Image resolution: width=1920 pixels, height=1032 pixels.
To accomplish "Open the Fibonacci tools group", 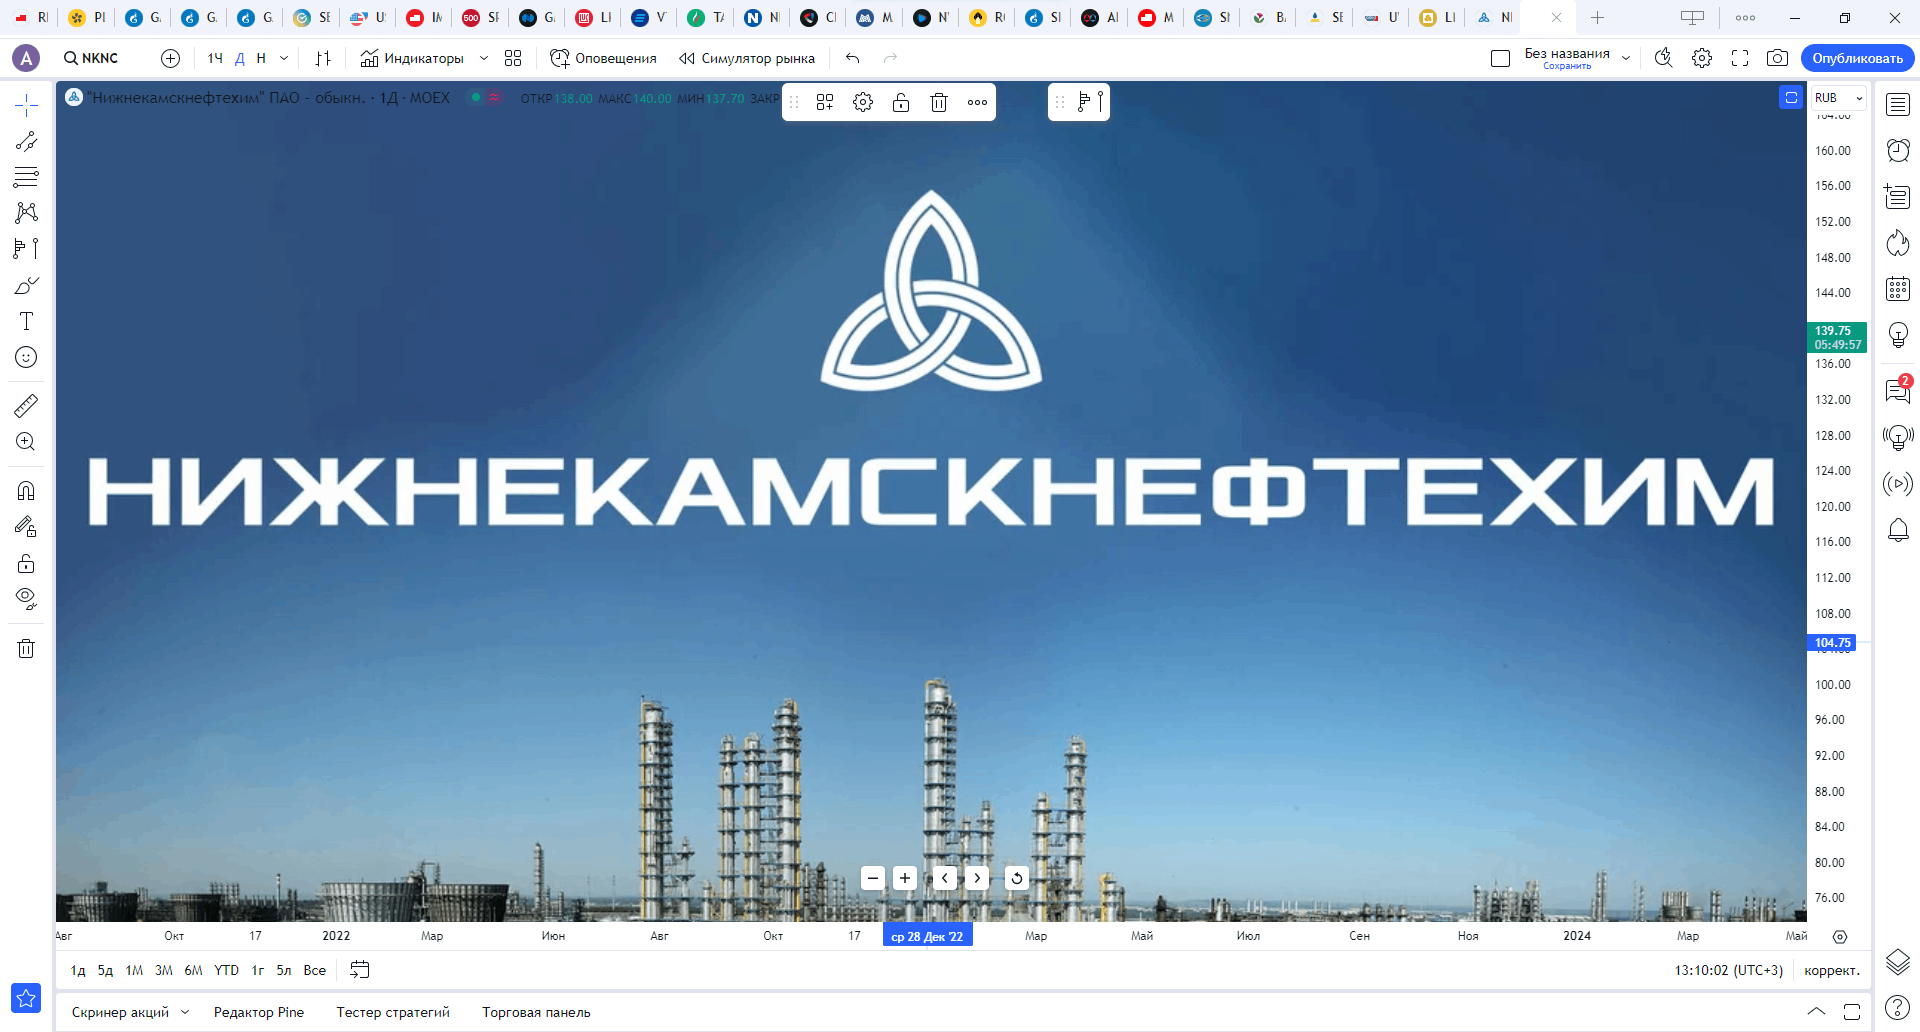I will point(26,177).
